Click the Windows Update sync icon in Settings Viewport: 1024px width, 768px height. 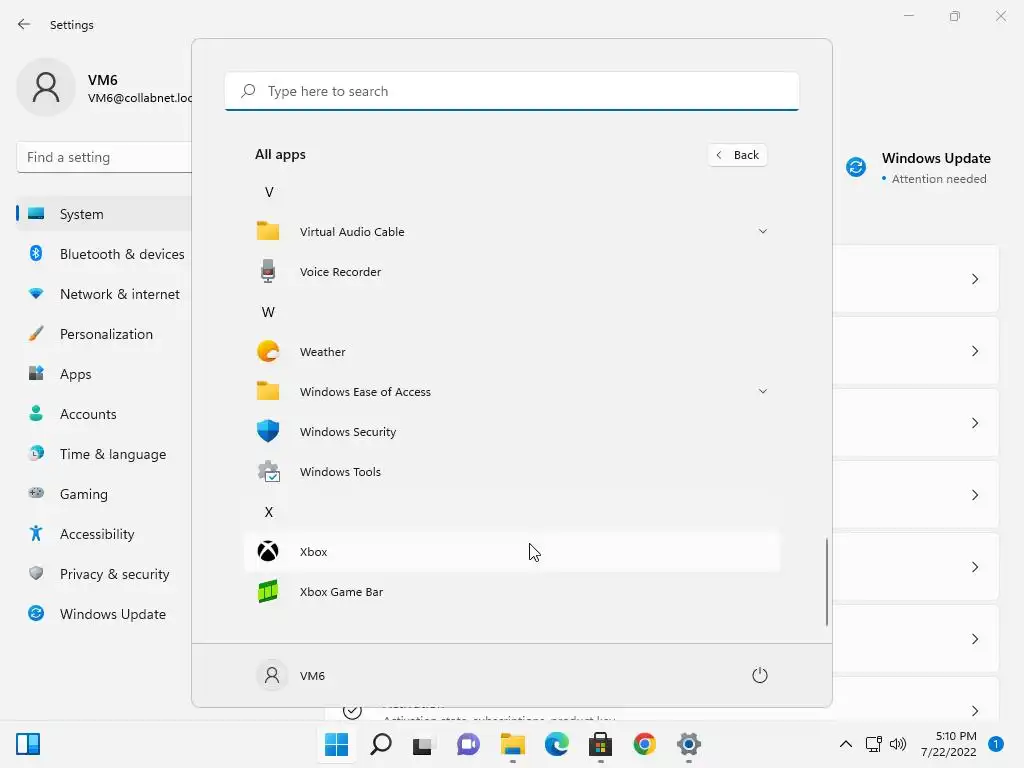pyautogui.click(x=856, y=167)
